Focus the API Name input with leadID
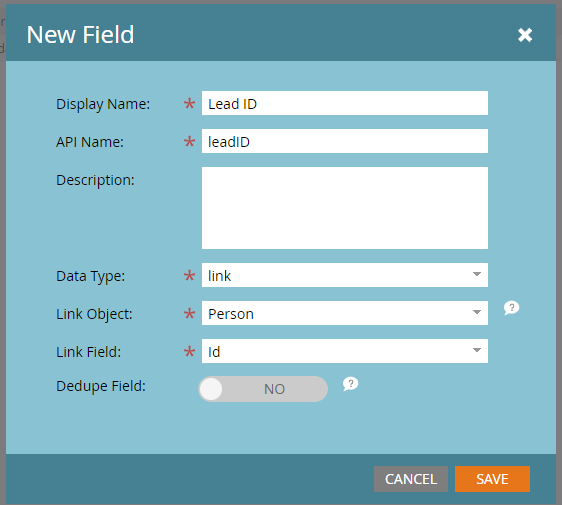The width and height of the screenshot is (562, 505). (x=344, y=141)
